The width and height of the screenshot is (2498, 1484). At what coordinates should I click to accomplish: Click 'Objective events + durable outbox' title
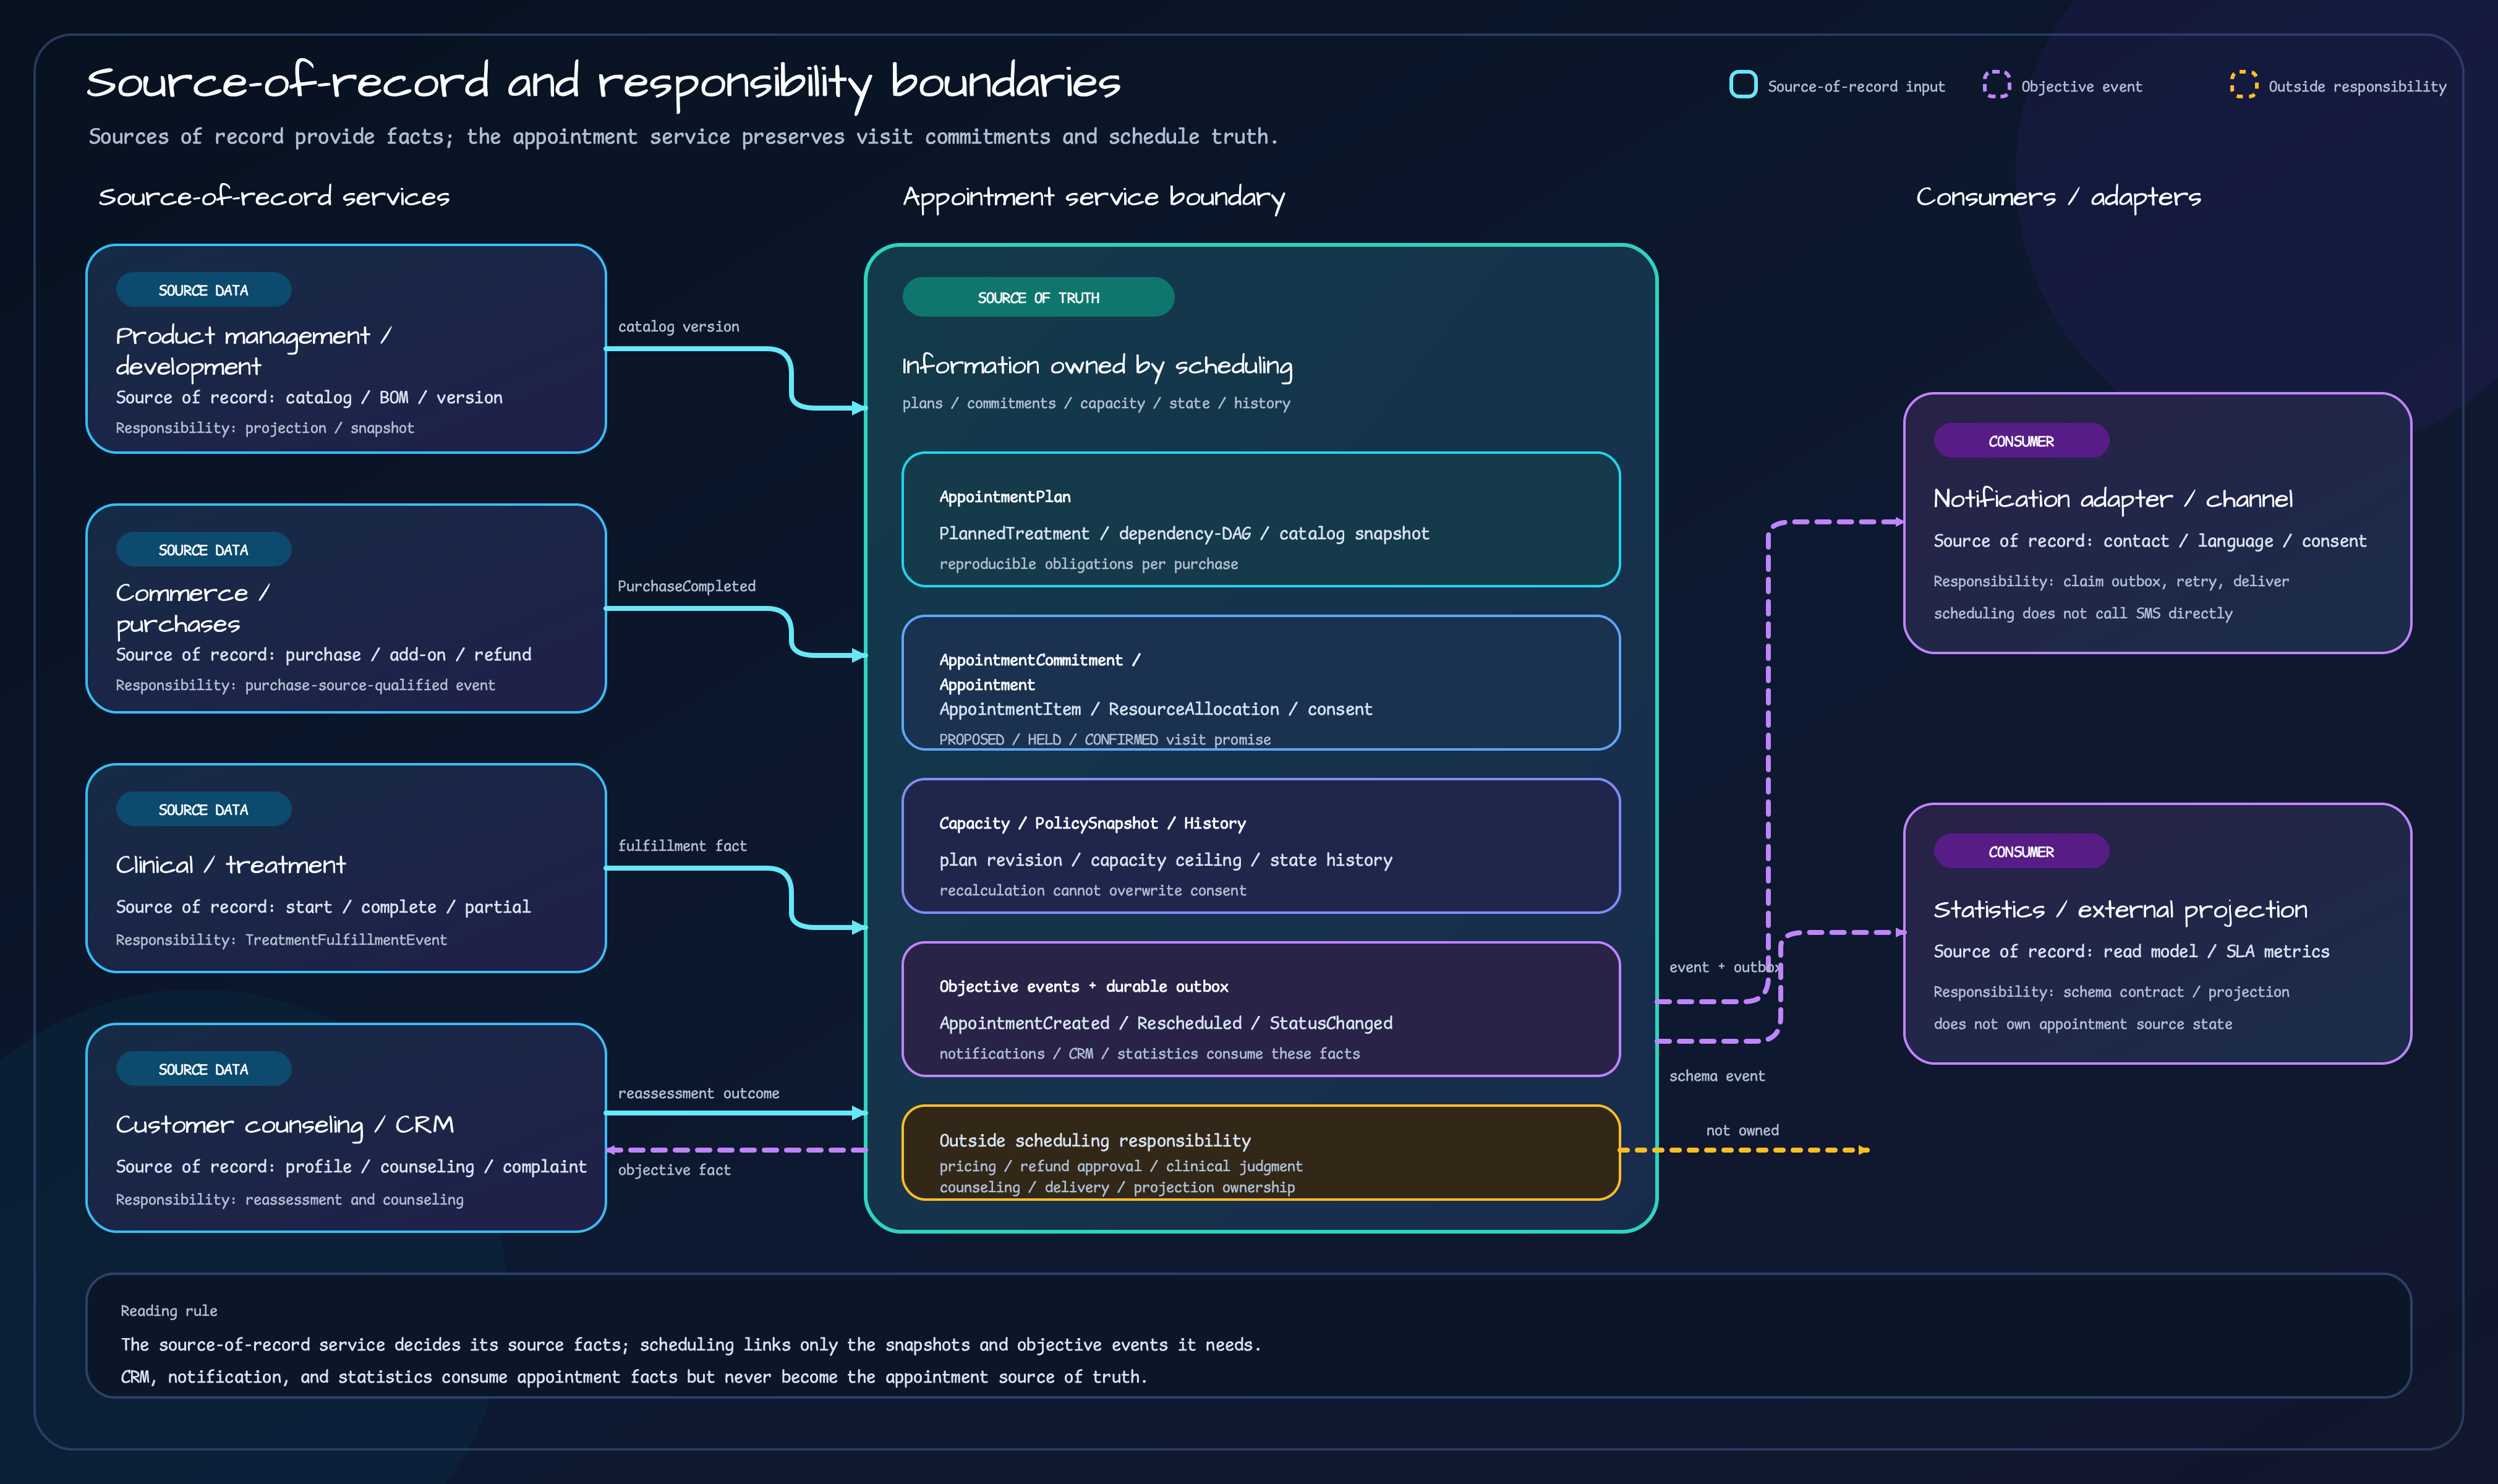pyautogui.click(x=1084, y=986)
